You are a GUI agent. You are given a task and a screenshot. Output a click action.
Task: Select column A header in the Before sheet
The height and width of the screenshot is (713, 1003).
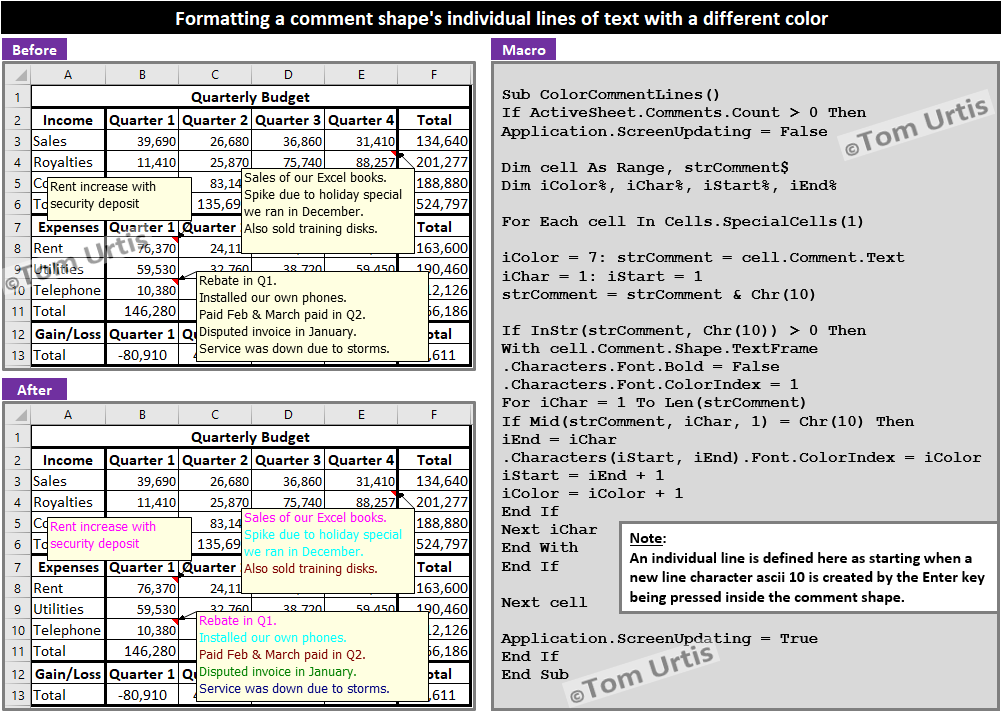tap(68, 75)
